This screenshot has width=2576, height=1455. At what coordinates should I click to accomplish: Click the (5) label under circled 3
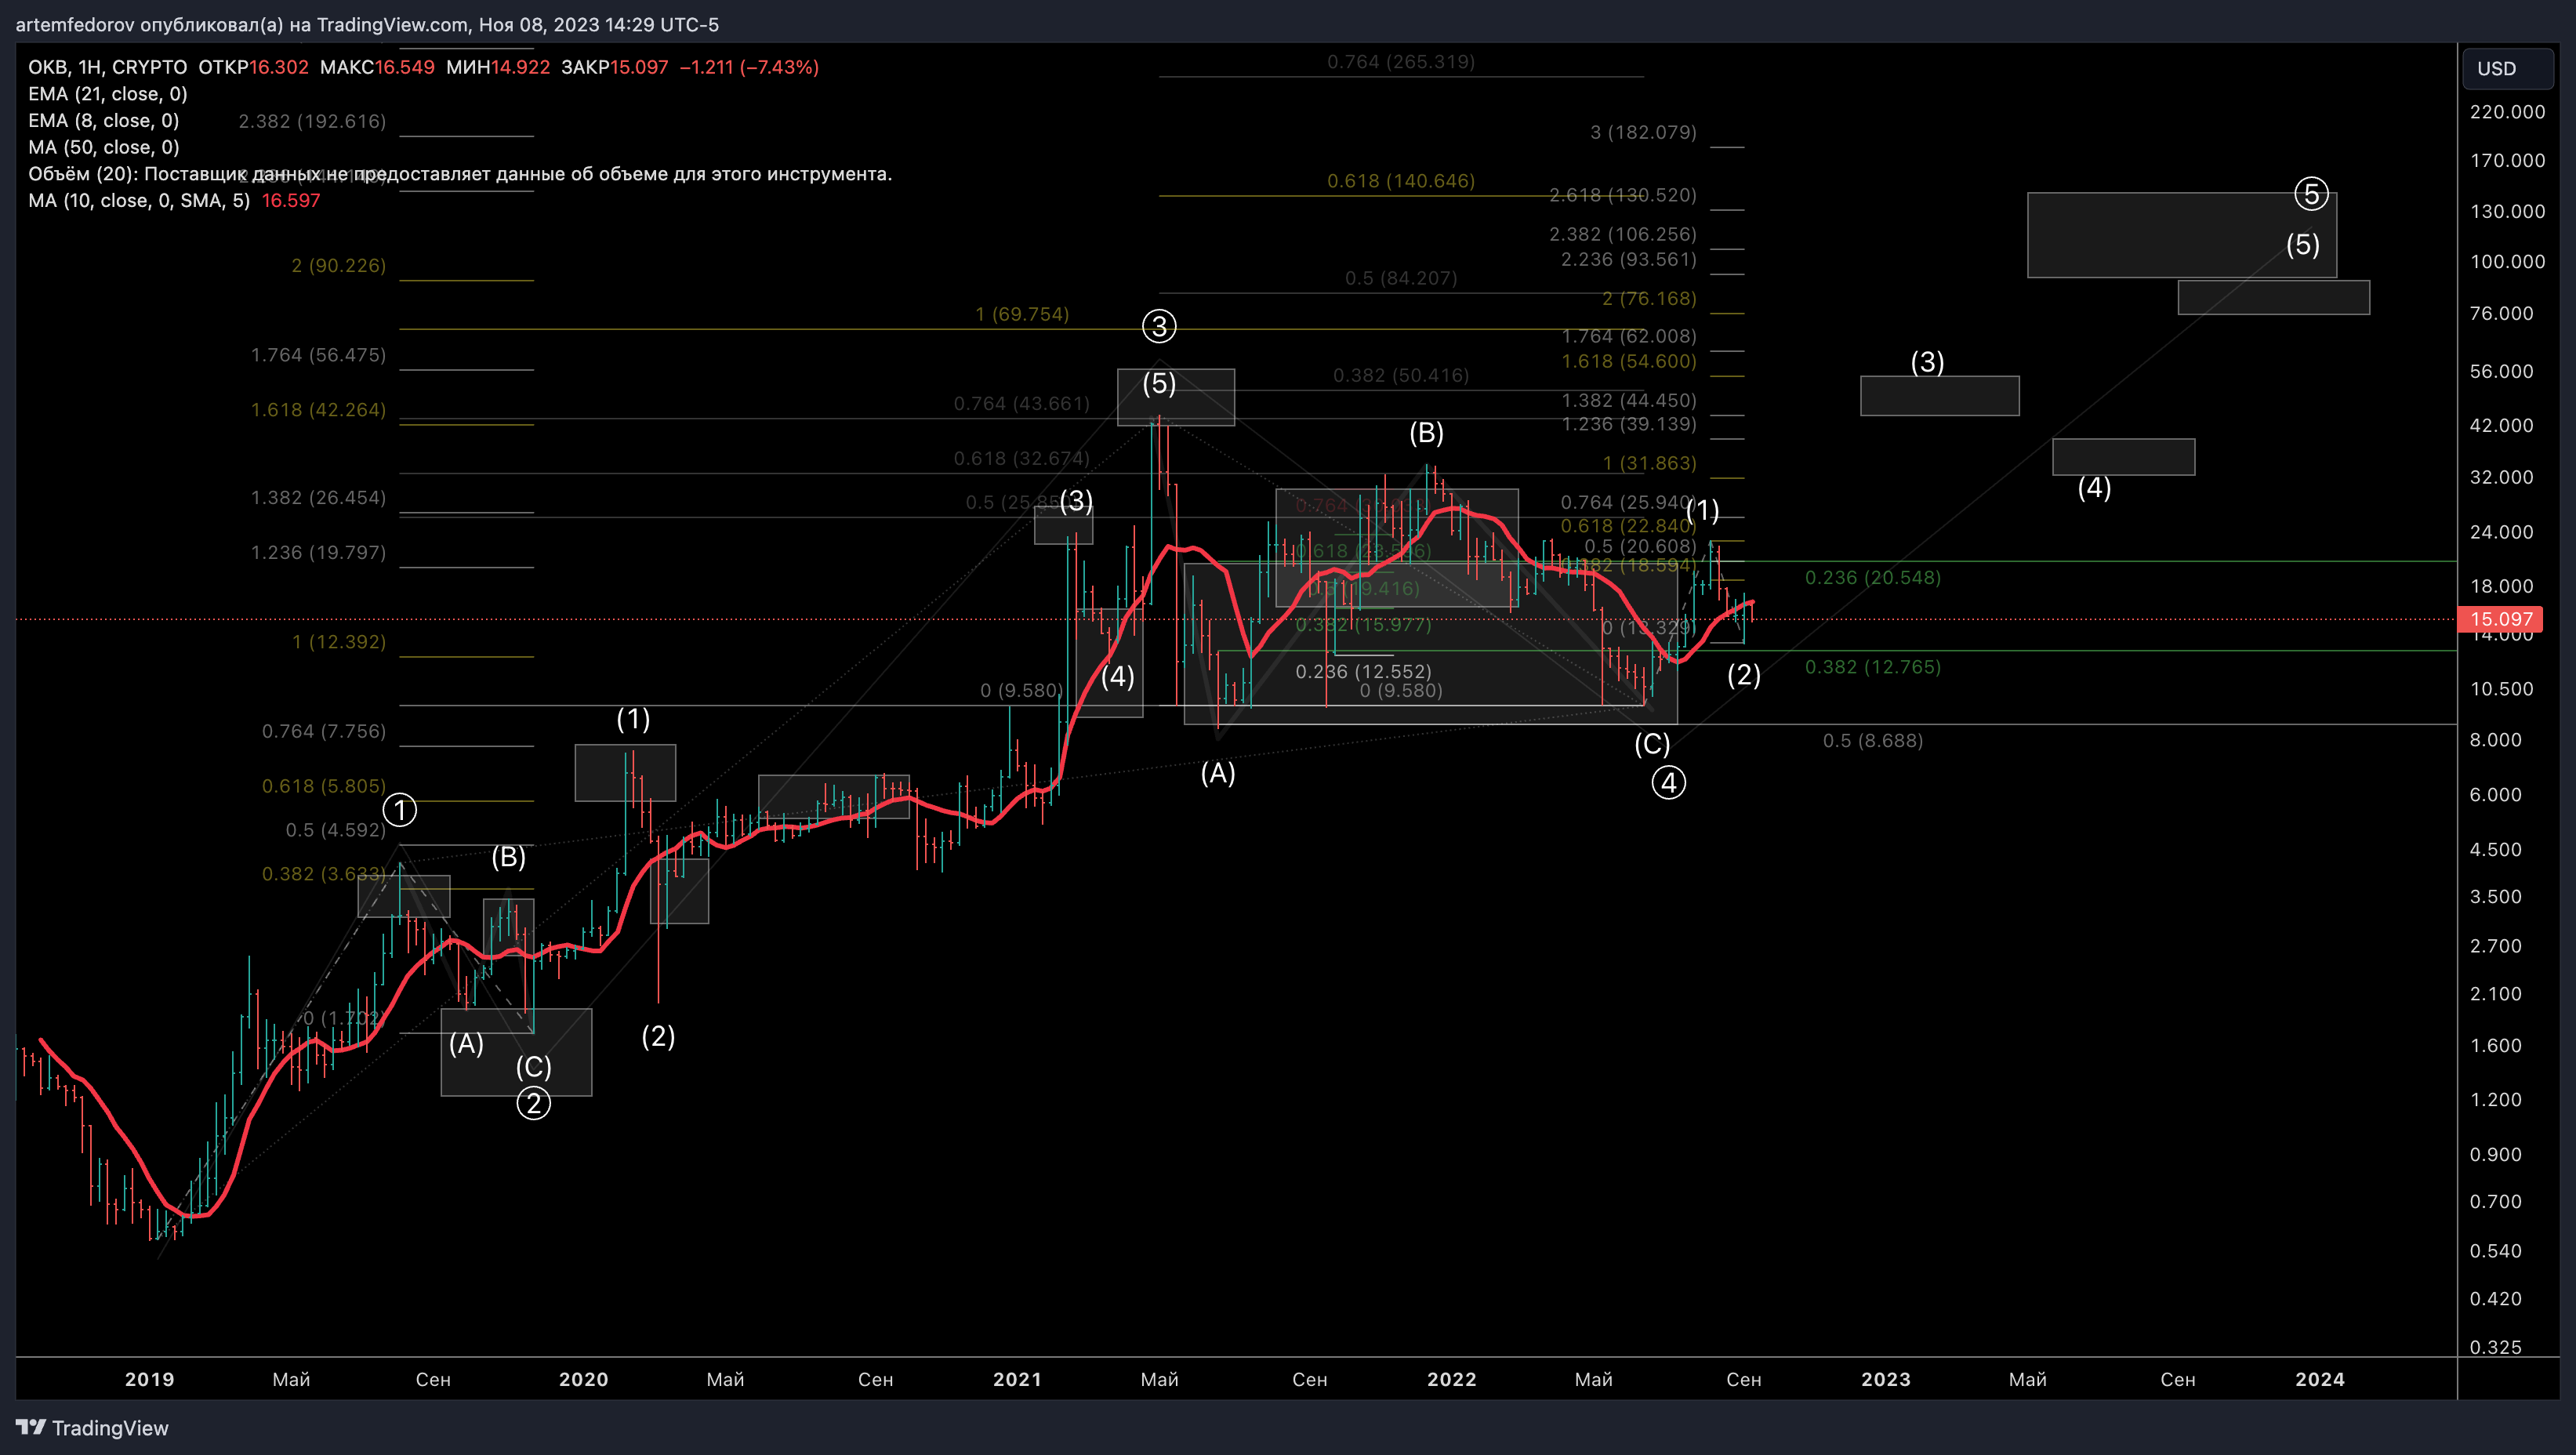click(x=1159, y=383)
